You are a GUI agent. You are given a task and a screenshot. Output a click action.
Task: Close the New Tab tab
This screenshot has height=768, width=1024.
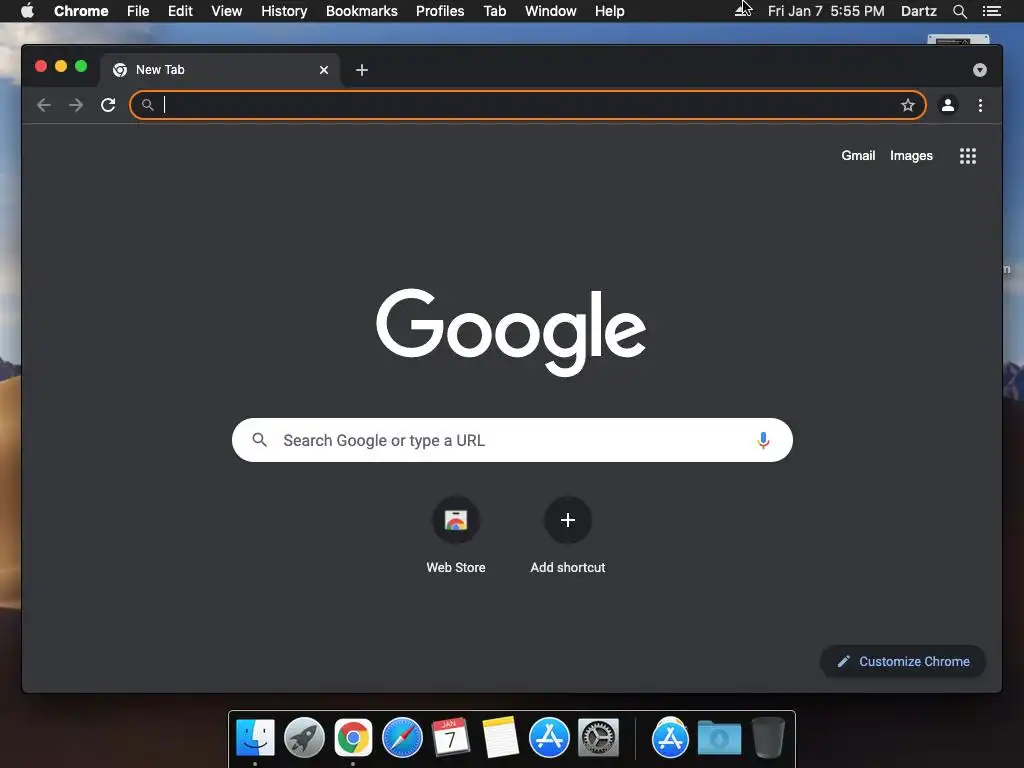(324, 70)
